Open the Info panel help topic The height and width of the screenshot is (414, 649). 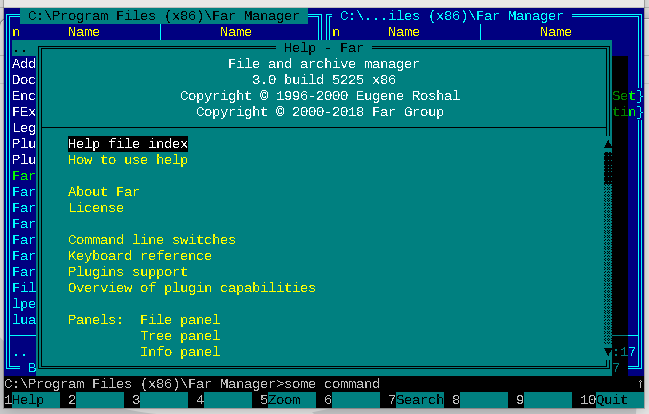(x=180, y=351)
